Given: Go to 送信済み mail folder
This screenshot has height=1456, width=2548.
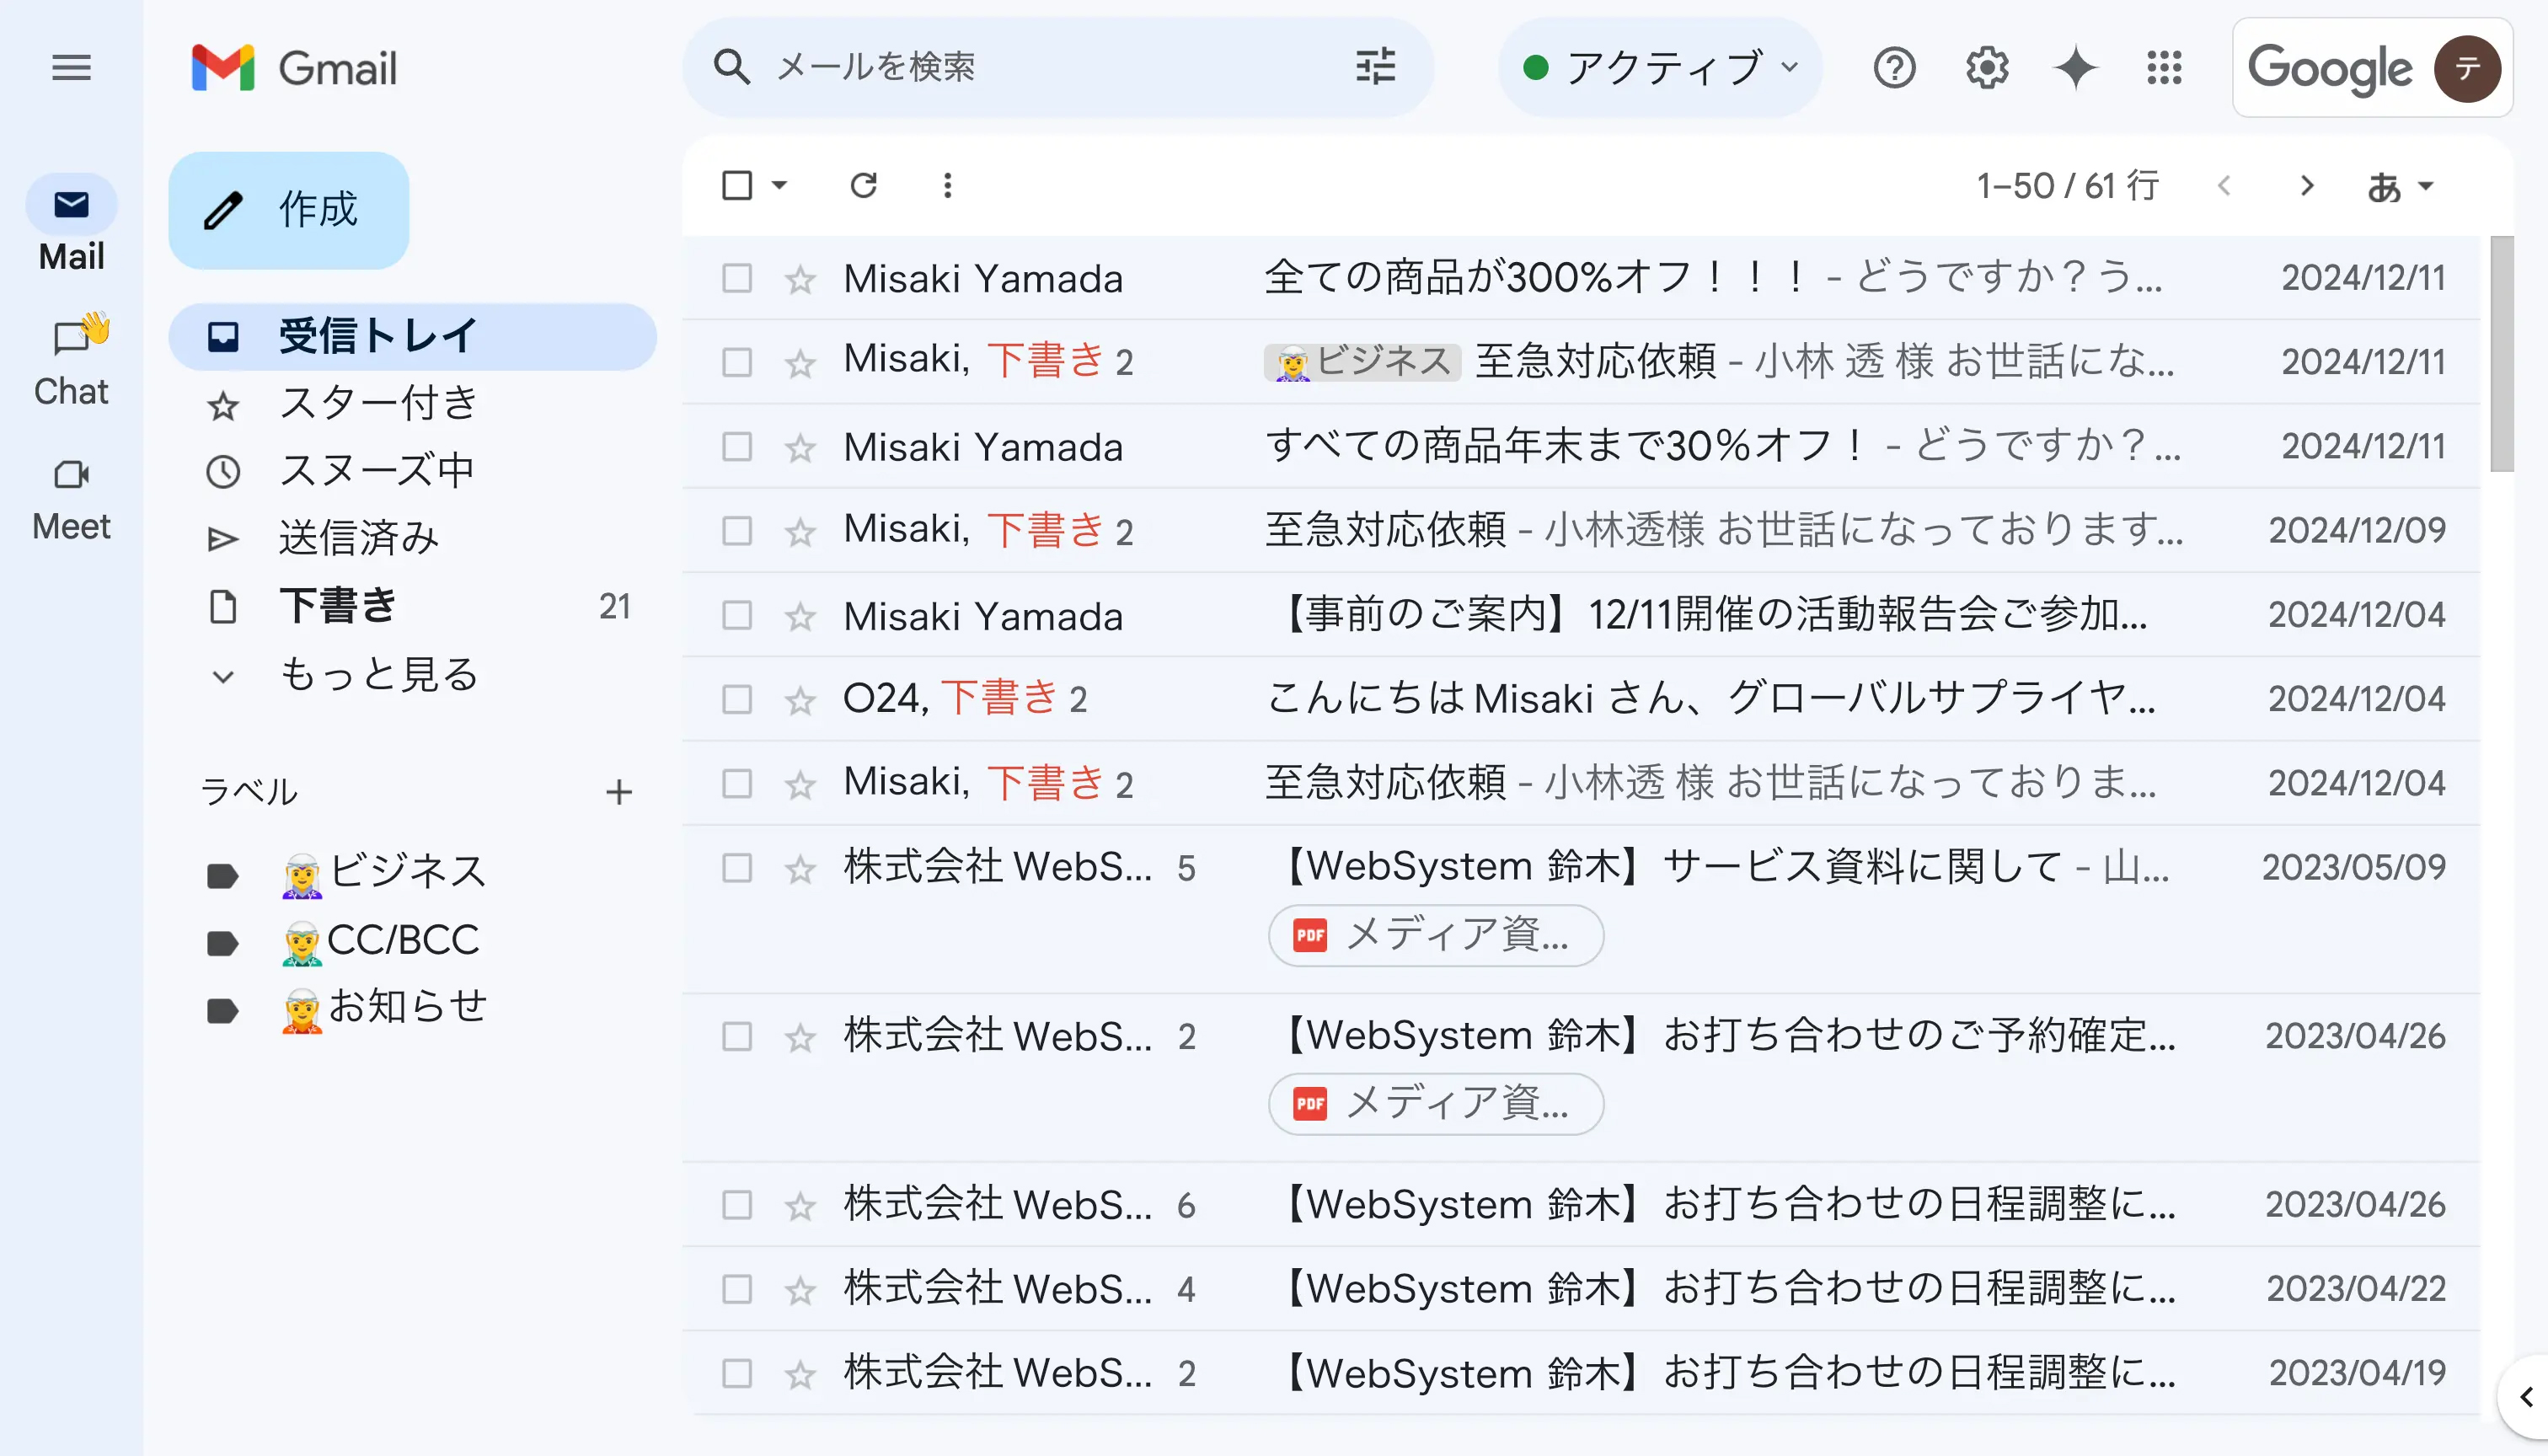Looking at the screenshot, I should [x=358, y=539].
